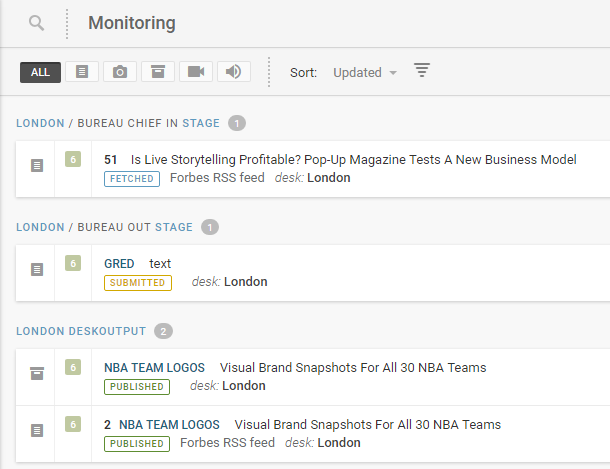Screen dimensions: 610x469
Task: Select the Live Storytelling Forbes article
Action: (x=353, y=159)
